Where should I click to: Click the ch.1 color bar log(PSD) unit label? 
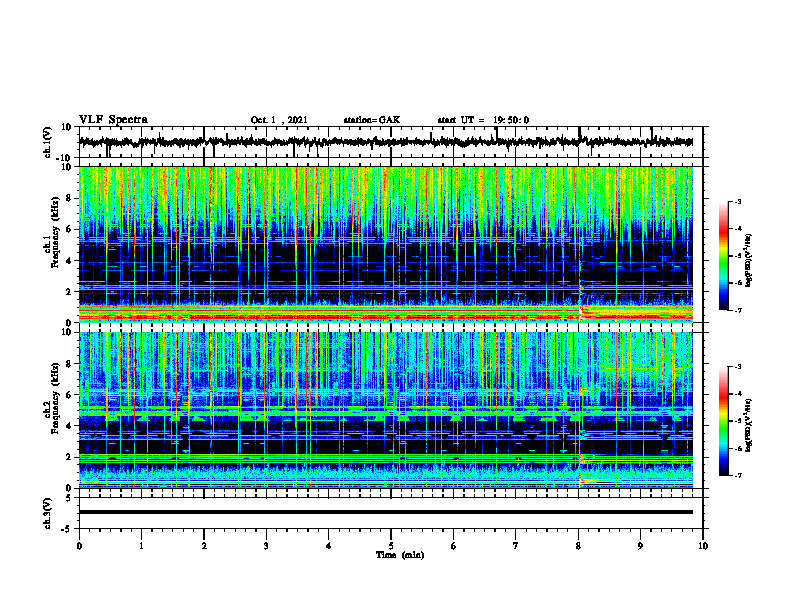coord(749,260)
